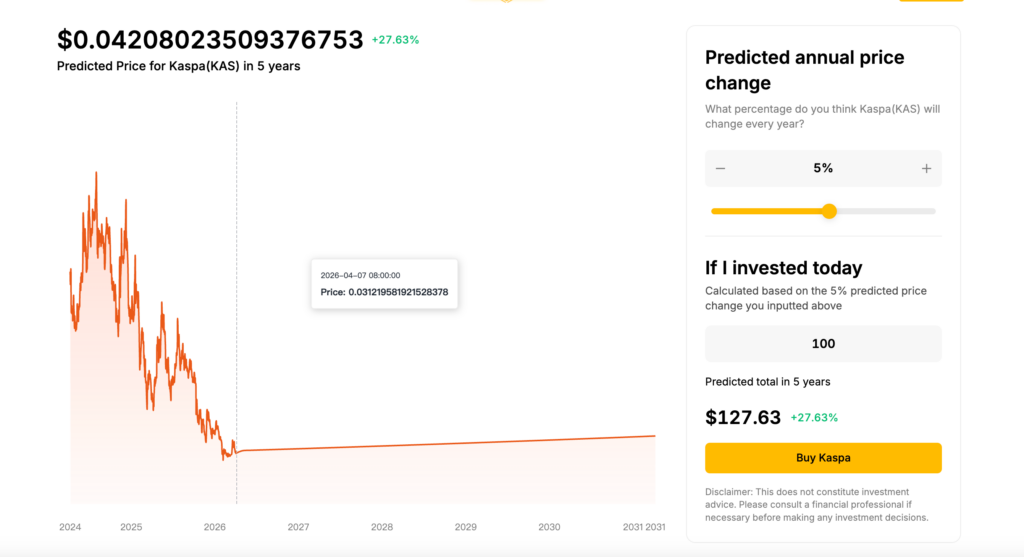The width and height of the screenshot is (1024, 557).
Task: Click the $127.63 predicted total value
Action: (x=743, y=418)
